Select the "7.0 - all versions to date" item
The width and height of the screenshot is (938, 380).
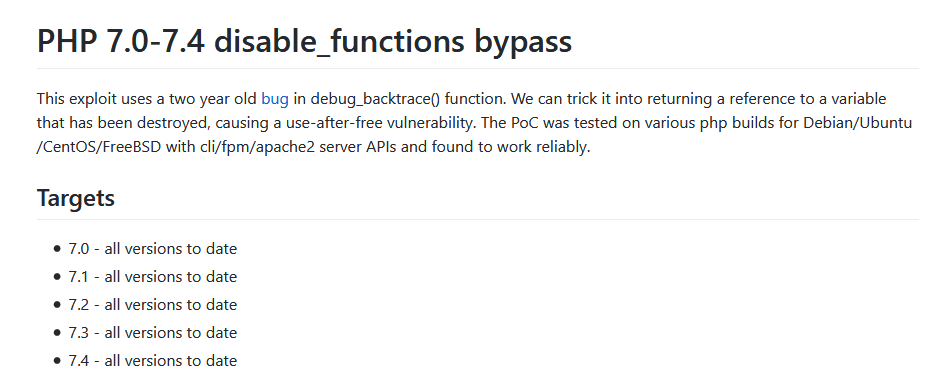(x=153, y=248)
